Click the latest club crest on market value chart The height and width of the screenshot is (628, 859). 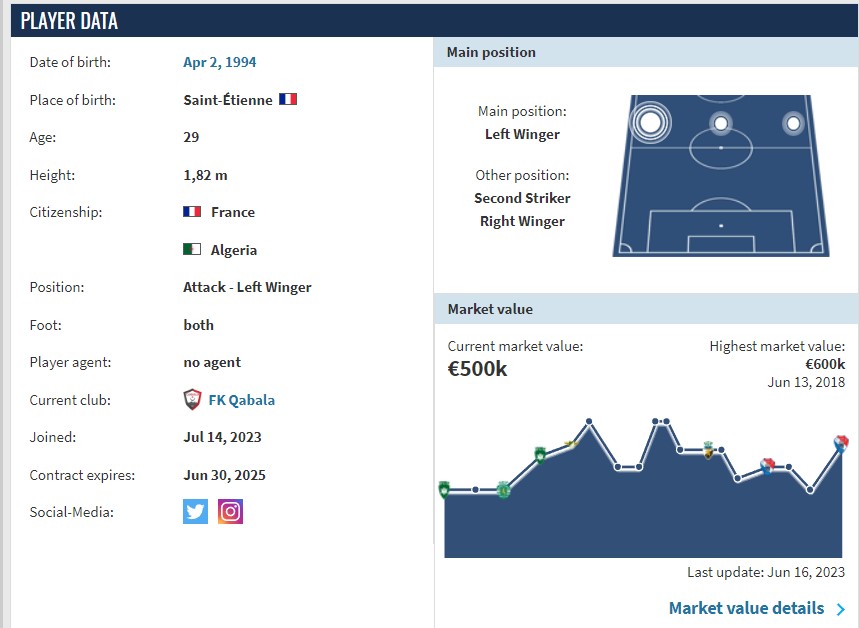point(841,442)
